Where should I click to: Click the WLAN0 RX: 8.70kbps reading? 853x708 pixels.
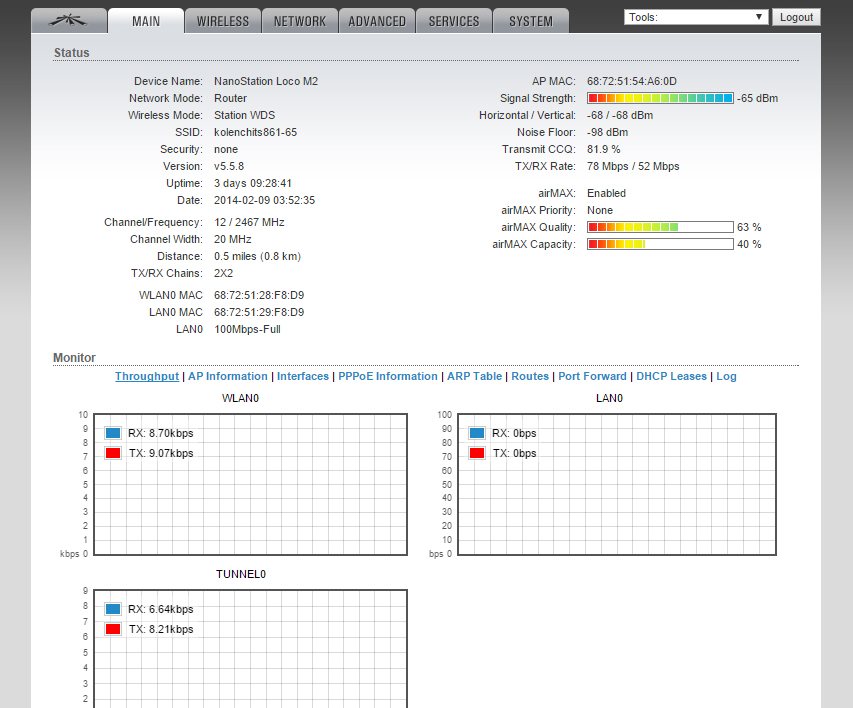[x=160, y=433]
